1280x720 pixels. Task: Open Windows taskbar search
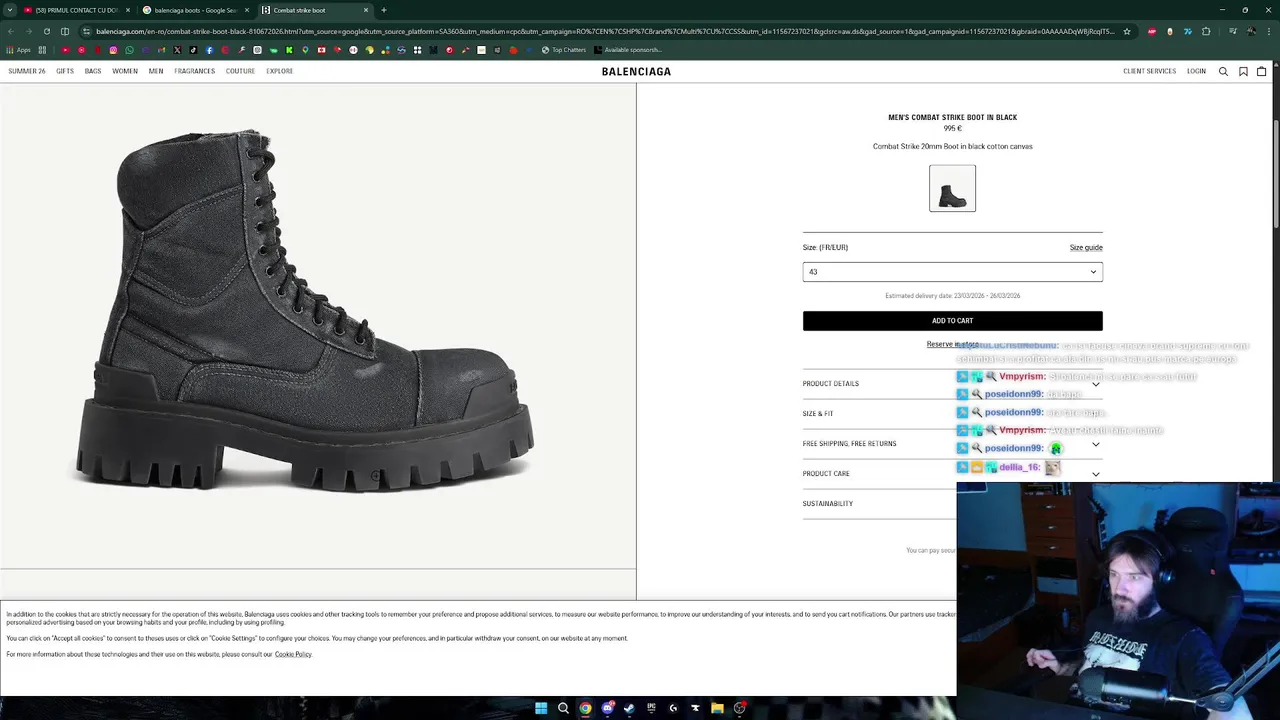(563, 708)
